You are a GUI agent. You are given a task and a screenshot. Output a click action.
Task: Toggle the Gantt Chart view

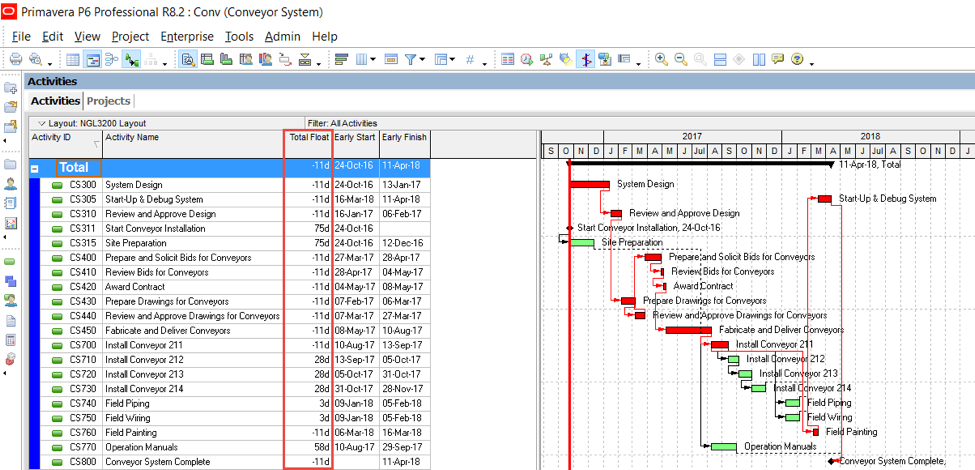click(93, 60)
